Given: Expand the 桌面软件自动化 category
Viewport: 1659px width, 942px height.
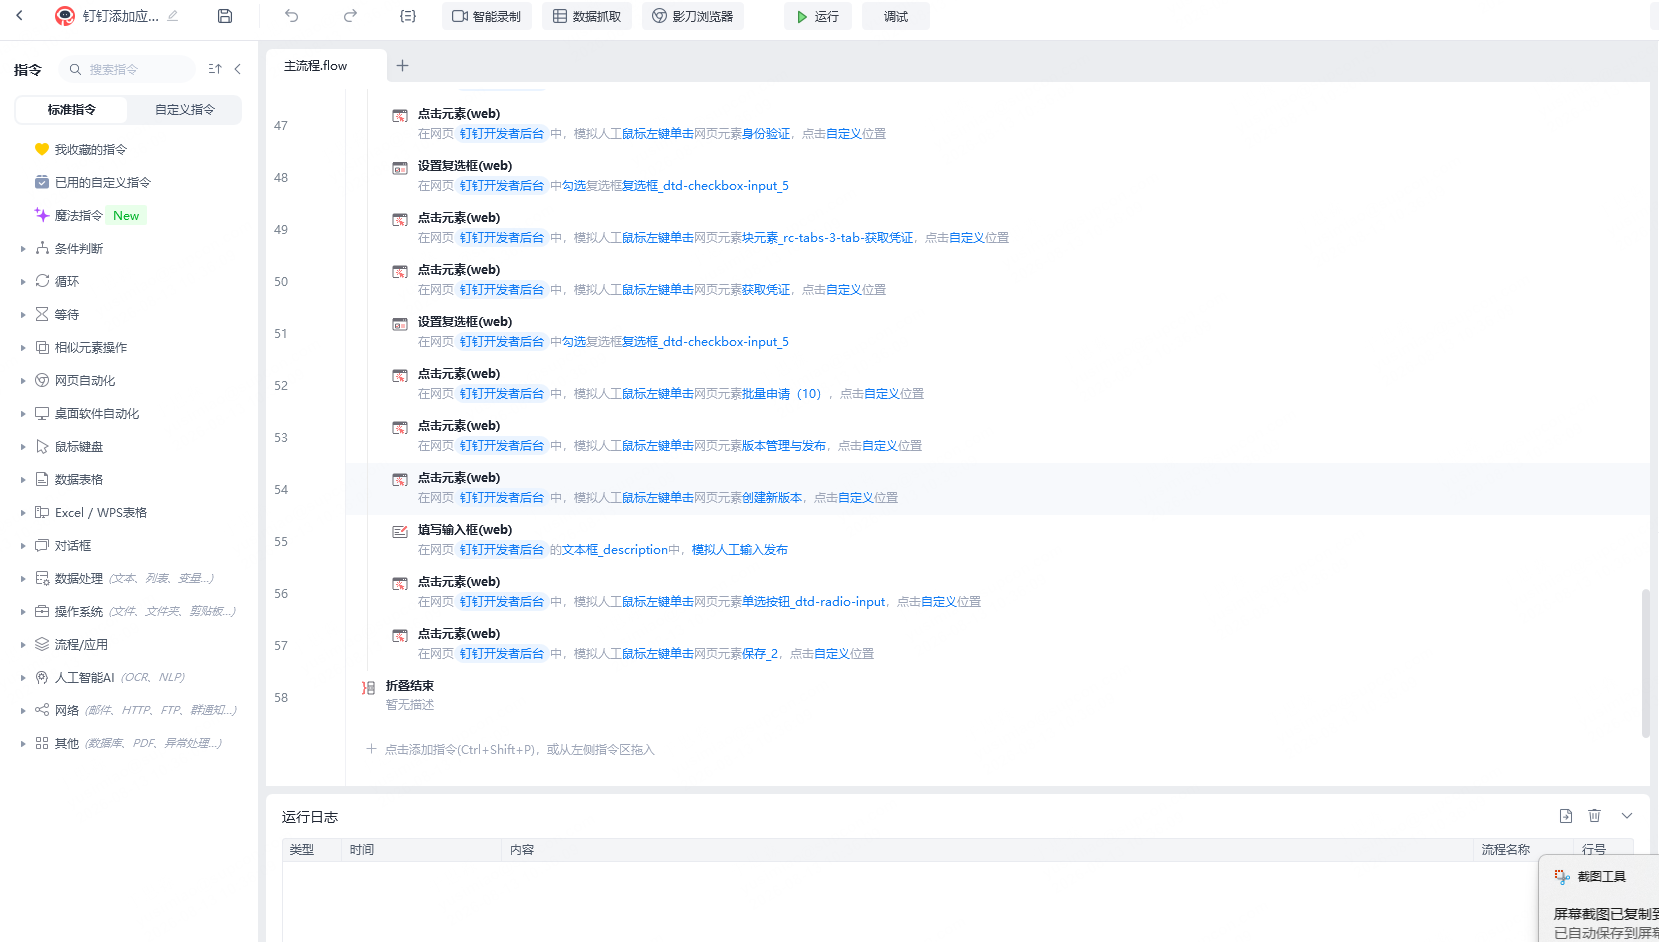Looking at the screenshot, I should point(23,413).
